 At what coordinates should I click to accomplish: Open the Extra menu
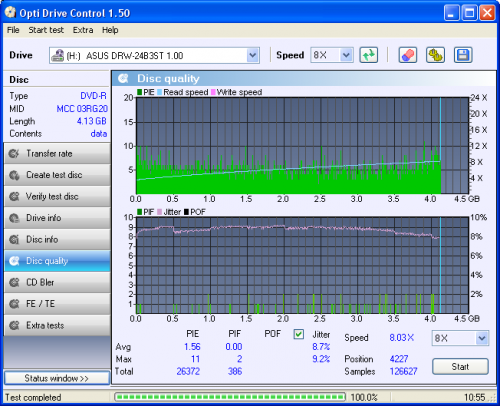[x=83, y=30]
